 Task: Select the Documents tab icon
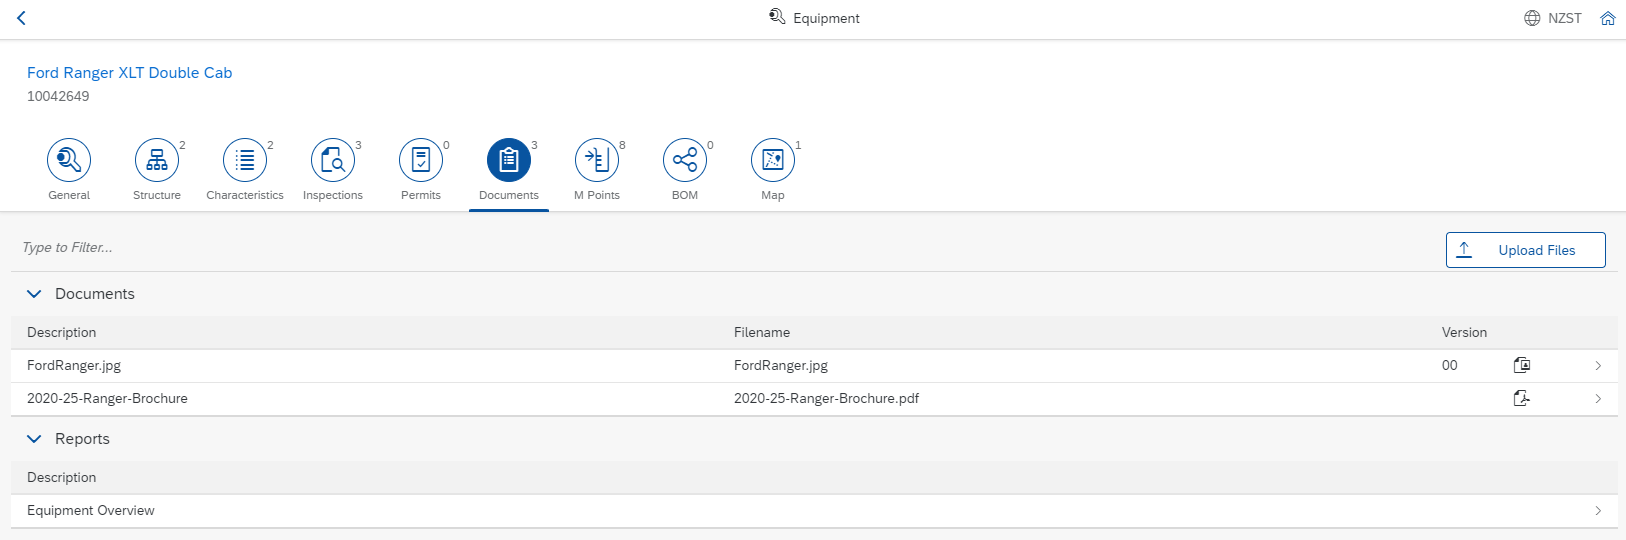[509, 160]
